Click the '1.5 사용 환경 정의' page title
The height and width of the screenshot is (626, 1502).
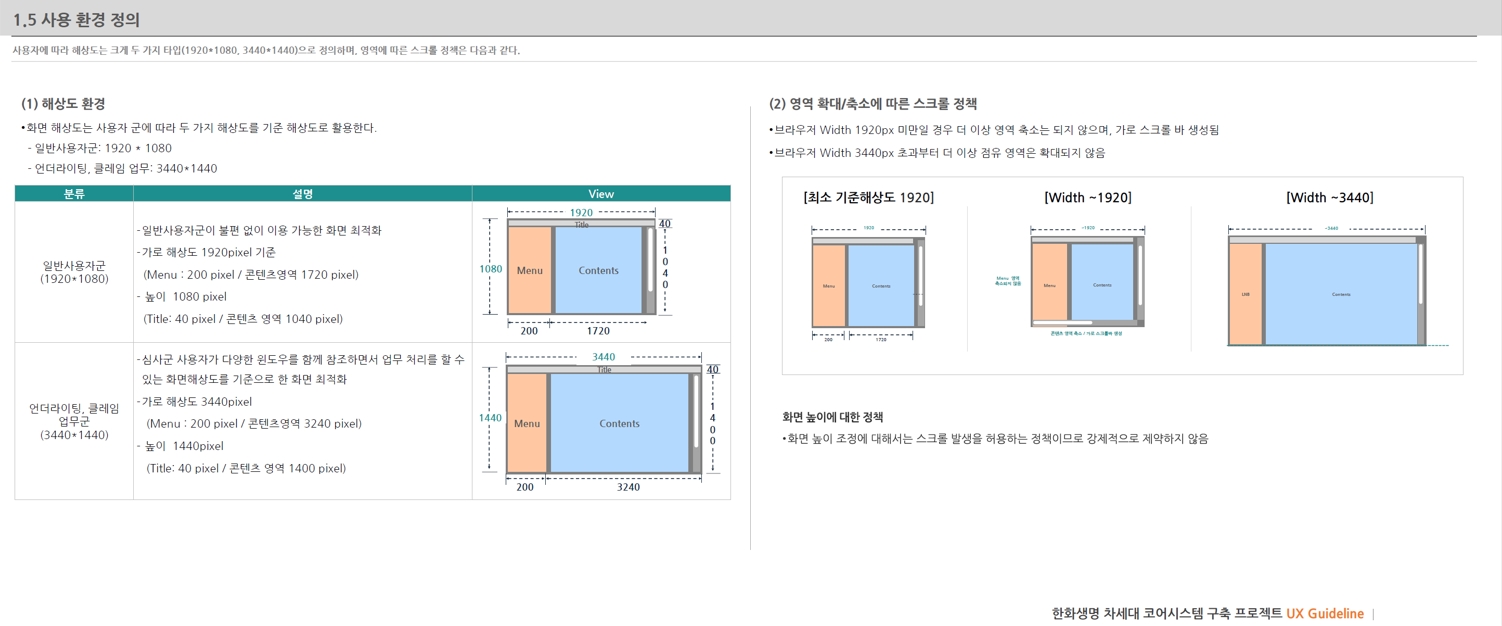76,20
